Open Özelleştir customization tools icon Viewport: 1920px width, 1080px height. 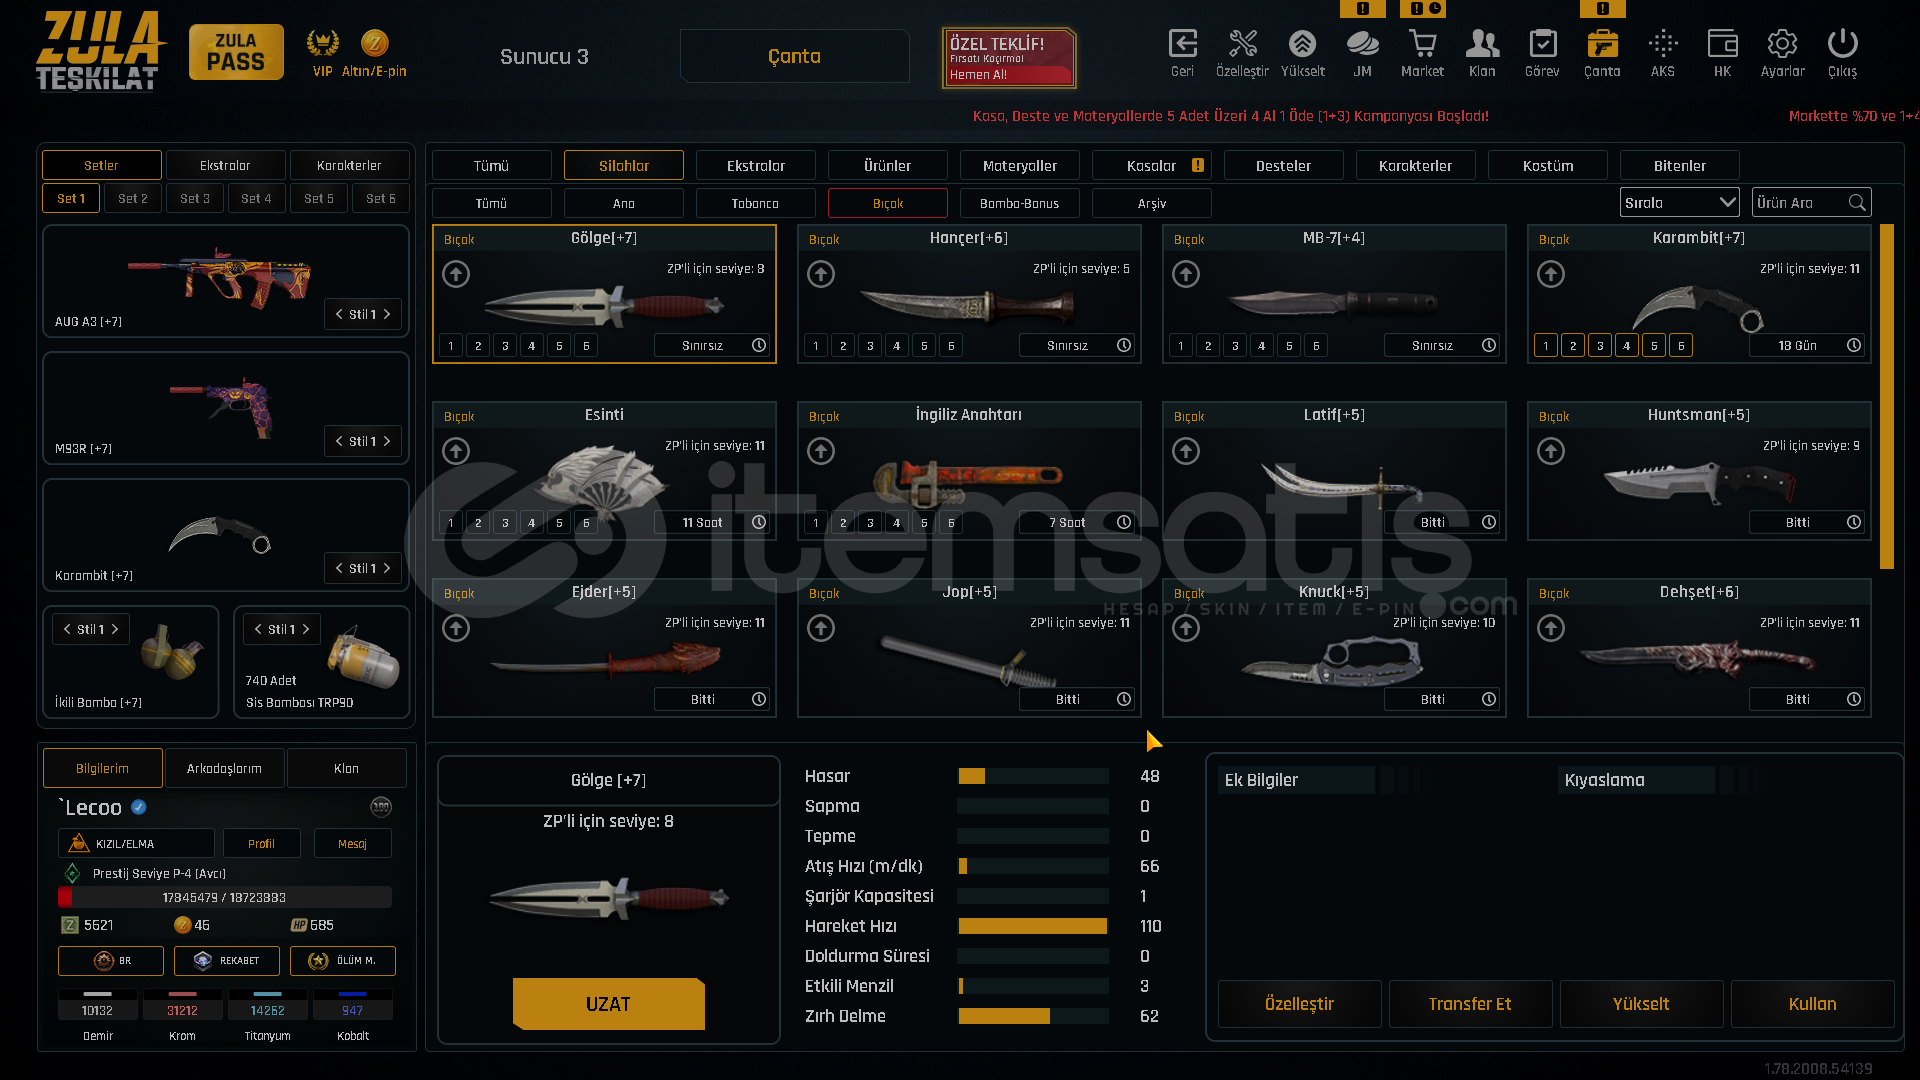(1242, 44)
